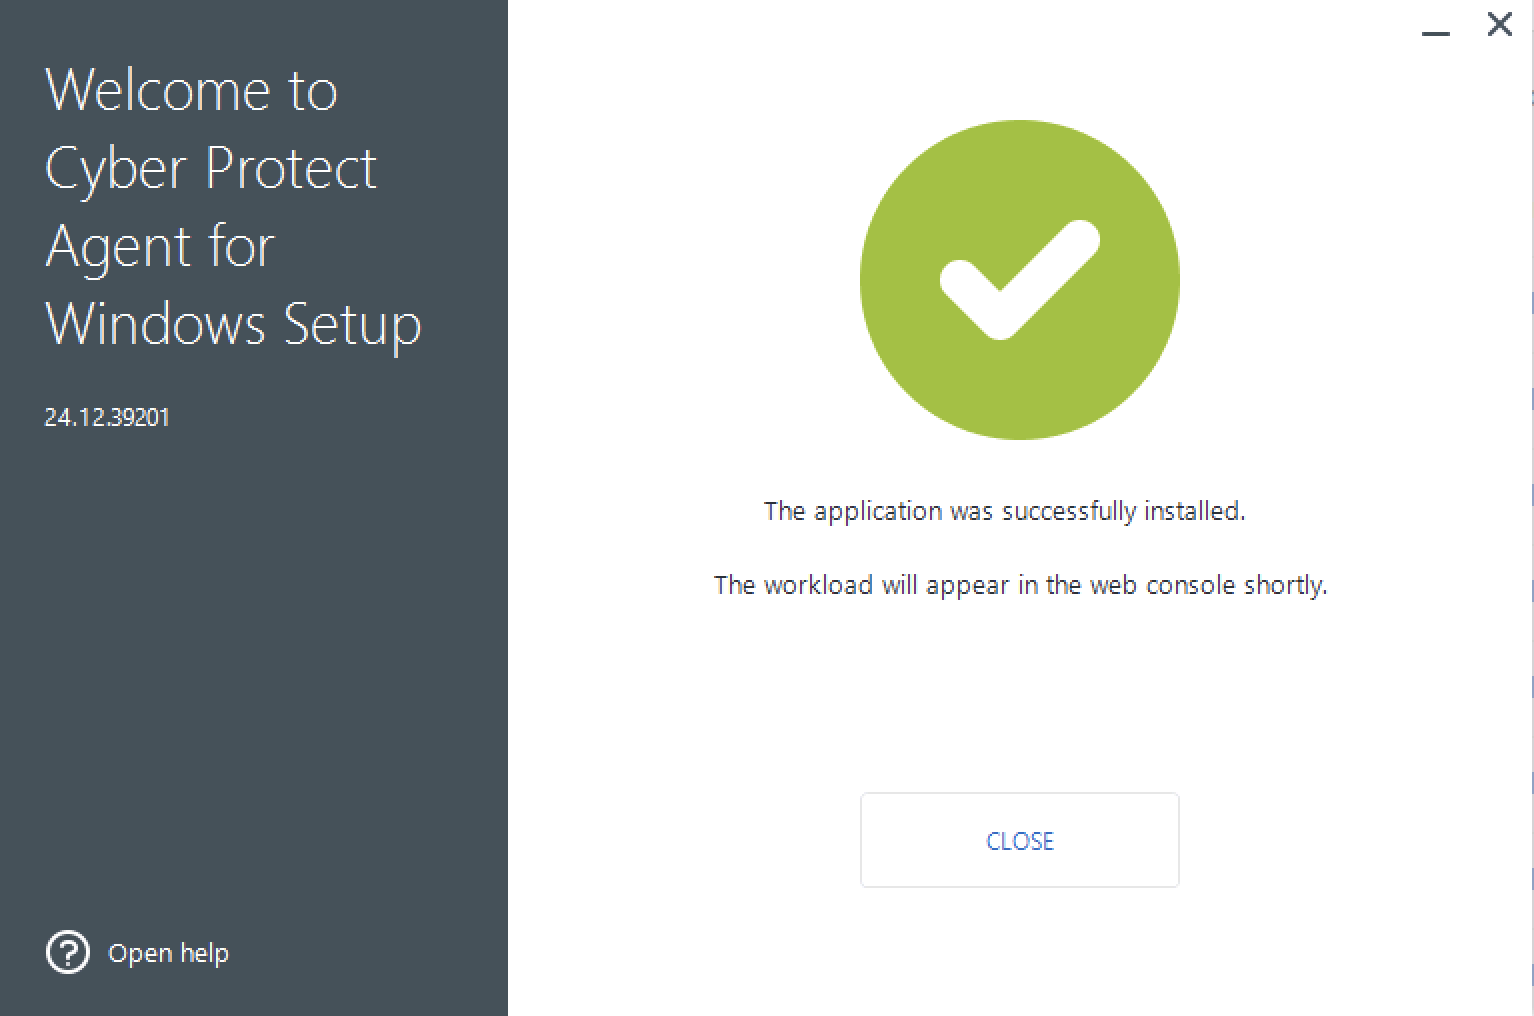Image resolution: width=1534 pixels, height=1016 pixels.
Task: Click blank white area above CLOSE button
Action: pos(1020,700)
